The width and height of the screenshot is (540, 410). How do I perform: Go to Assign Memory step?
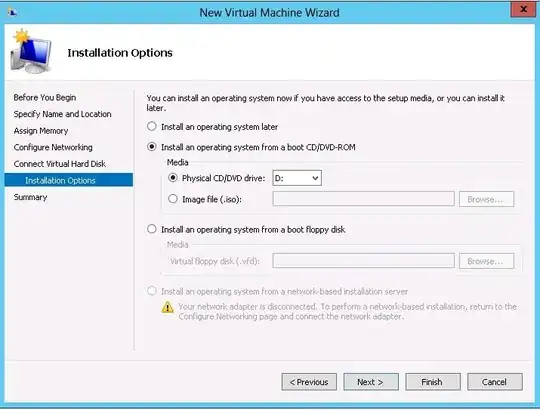41,131
